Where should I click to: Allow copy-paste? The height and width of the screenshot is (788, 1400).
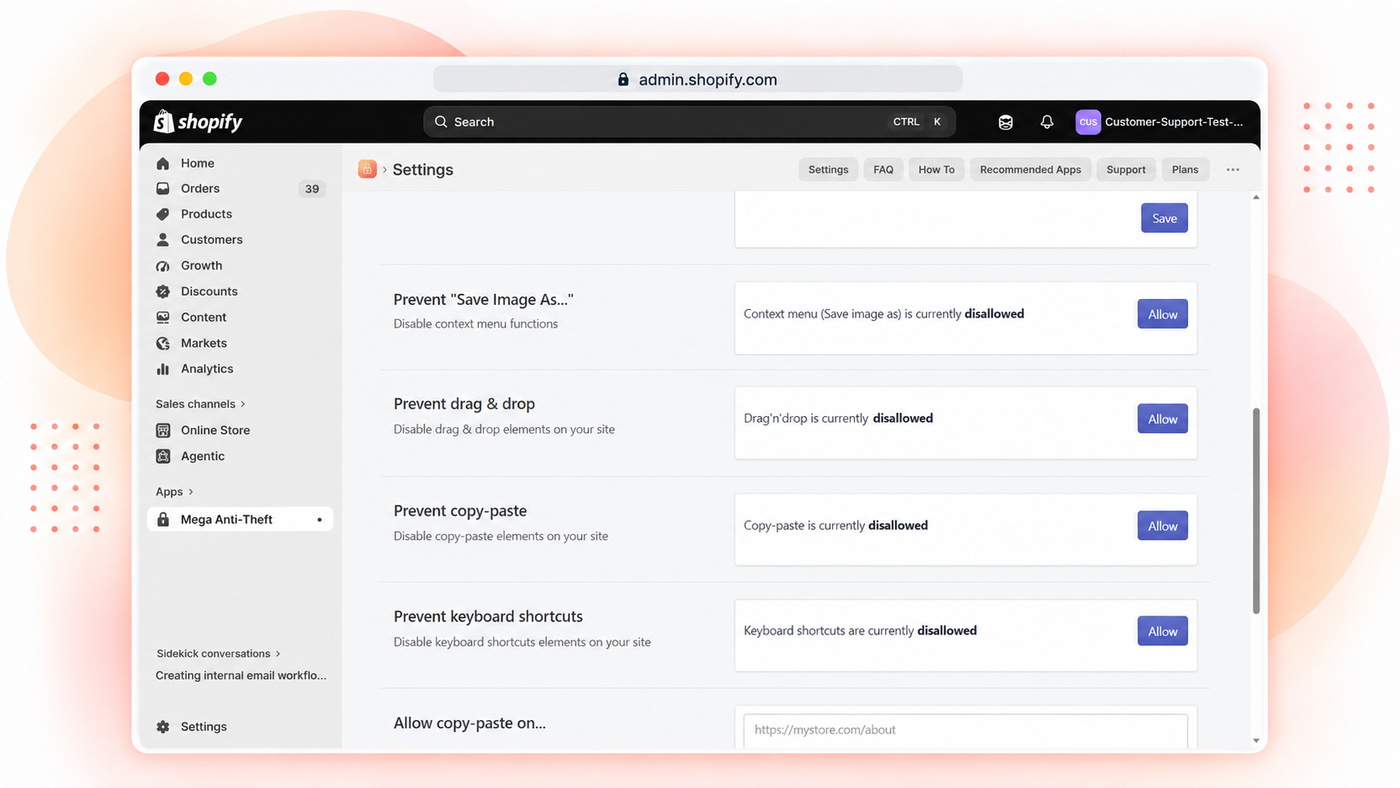coord(1162,526)
